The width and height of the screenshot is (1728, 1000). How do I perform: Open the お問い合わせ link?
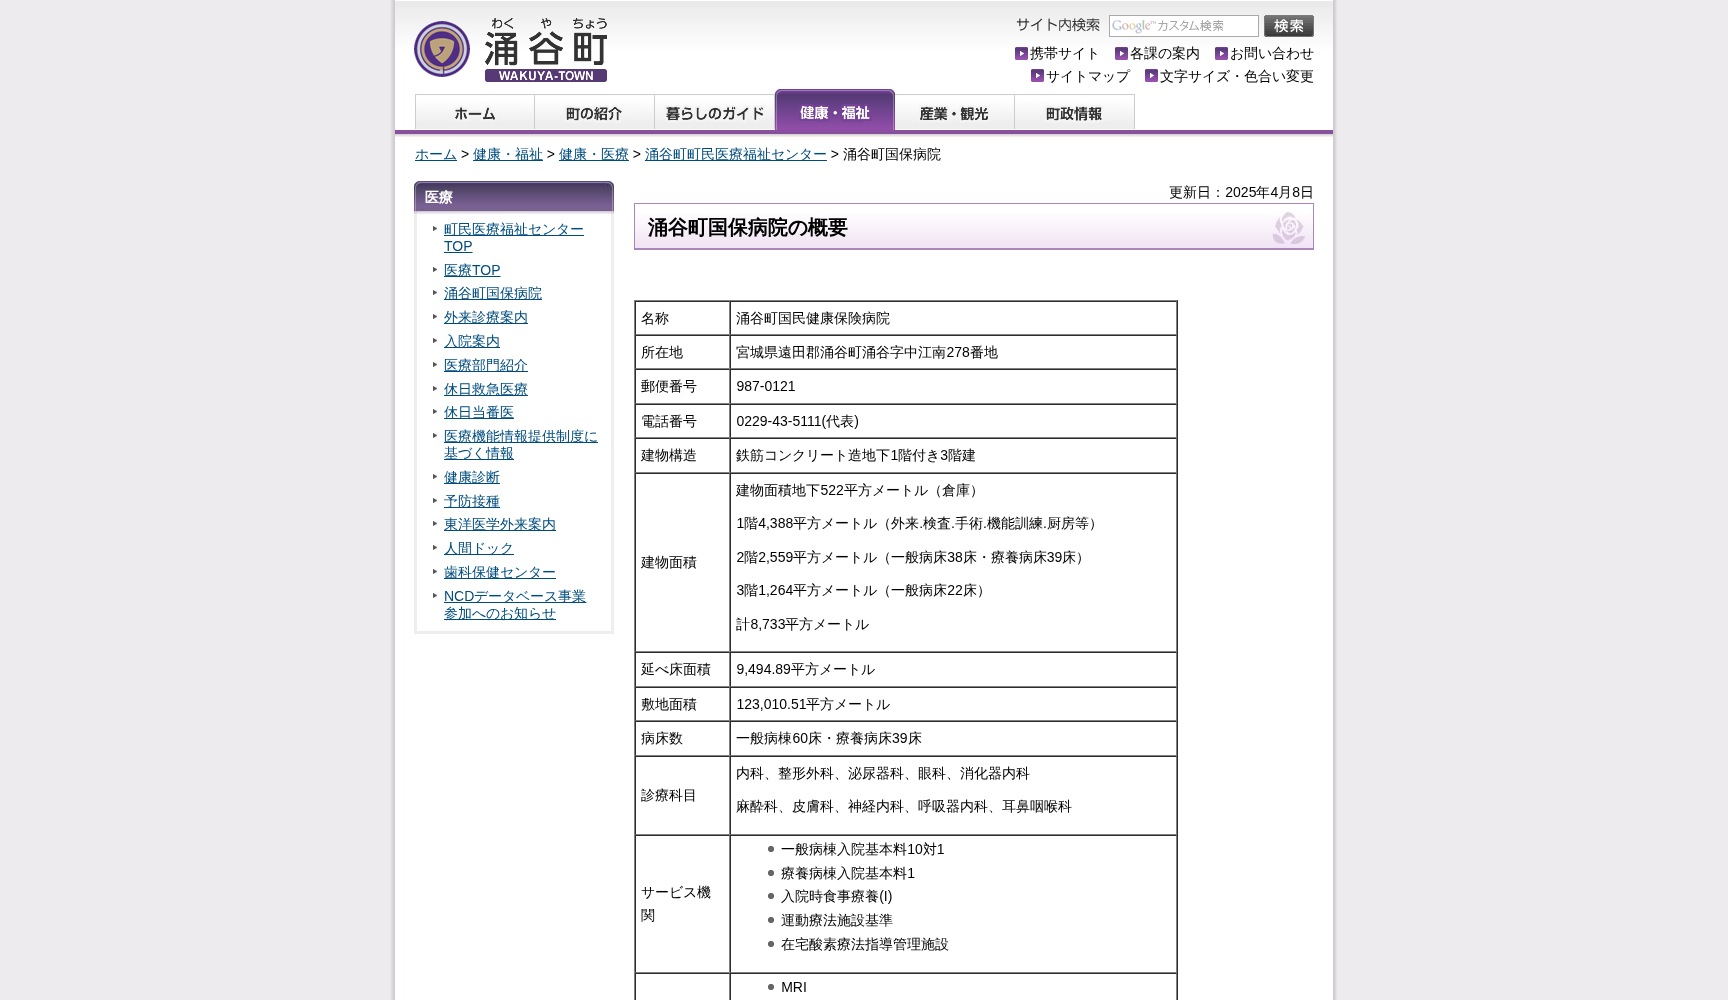(x=1271, y=54)
